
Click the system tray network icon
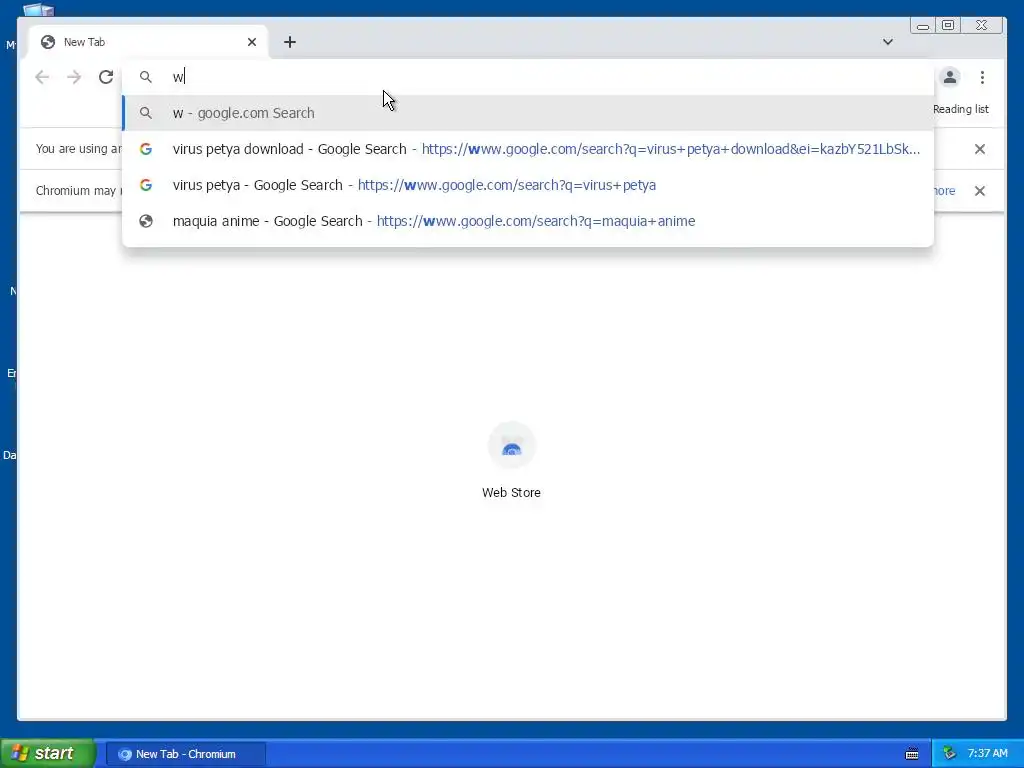tap(949, 753)
